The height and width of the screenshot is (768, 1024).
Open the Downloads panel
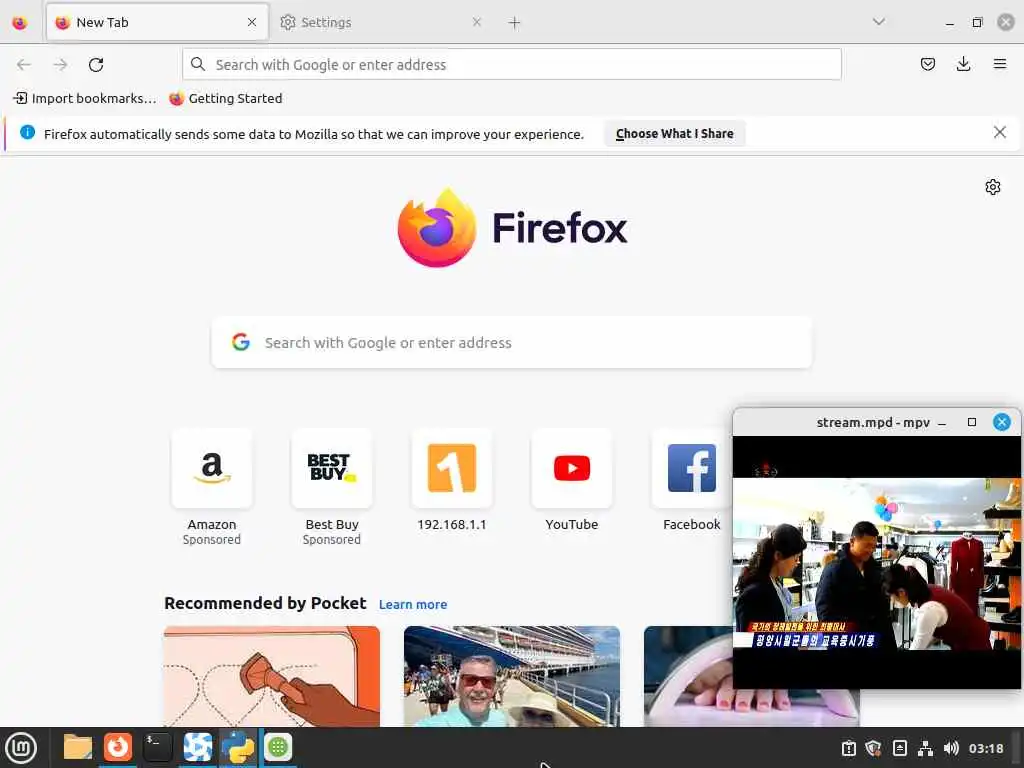point(963,64)
